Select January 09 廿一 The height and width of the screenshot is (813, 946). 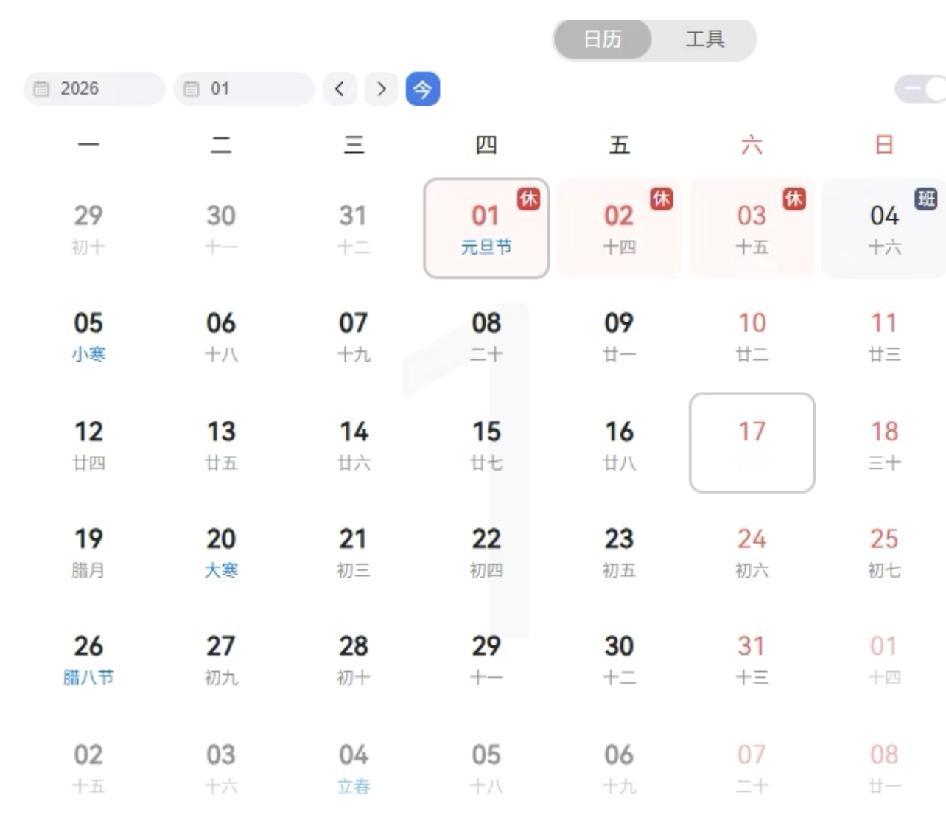pos(619,336)
